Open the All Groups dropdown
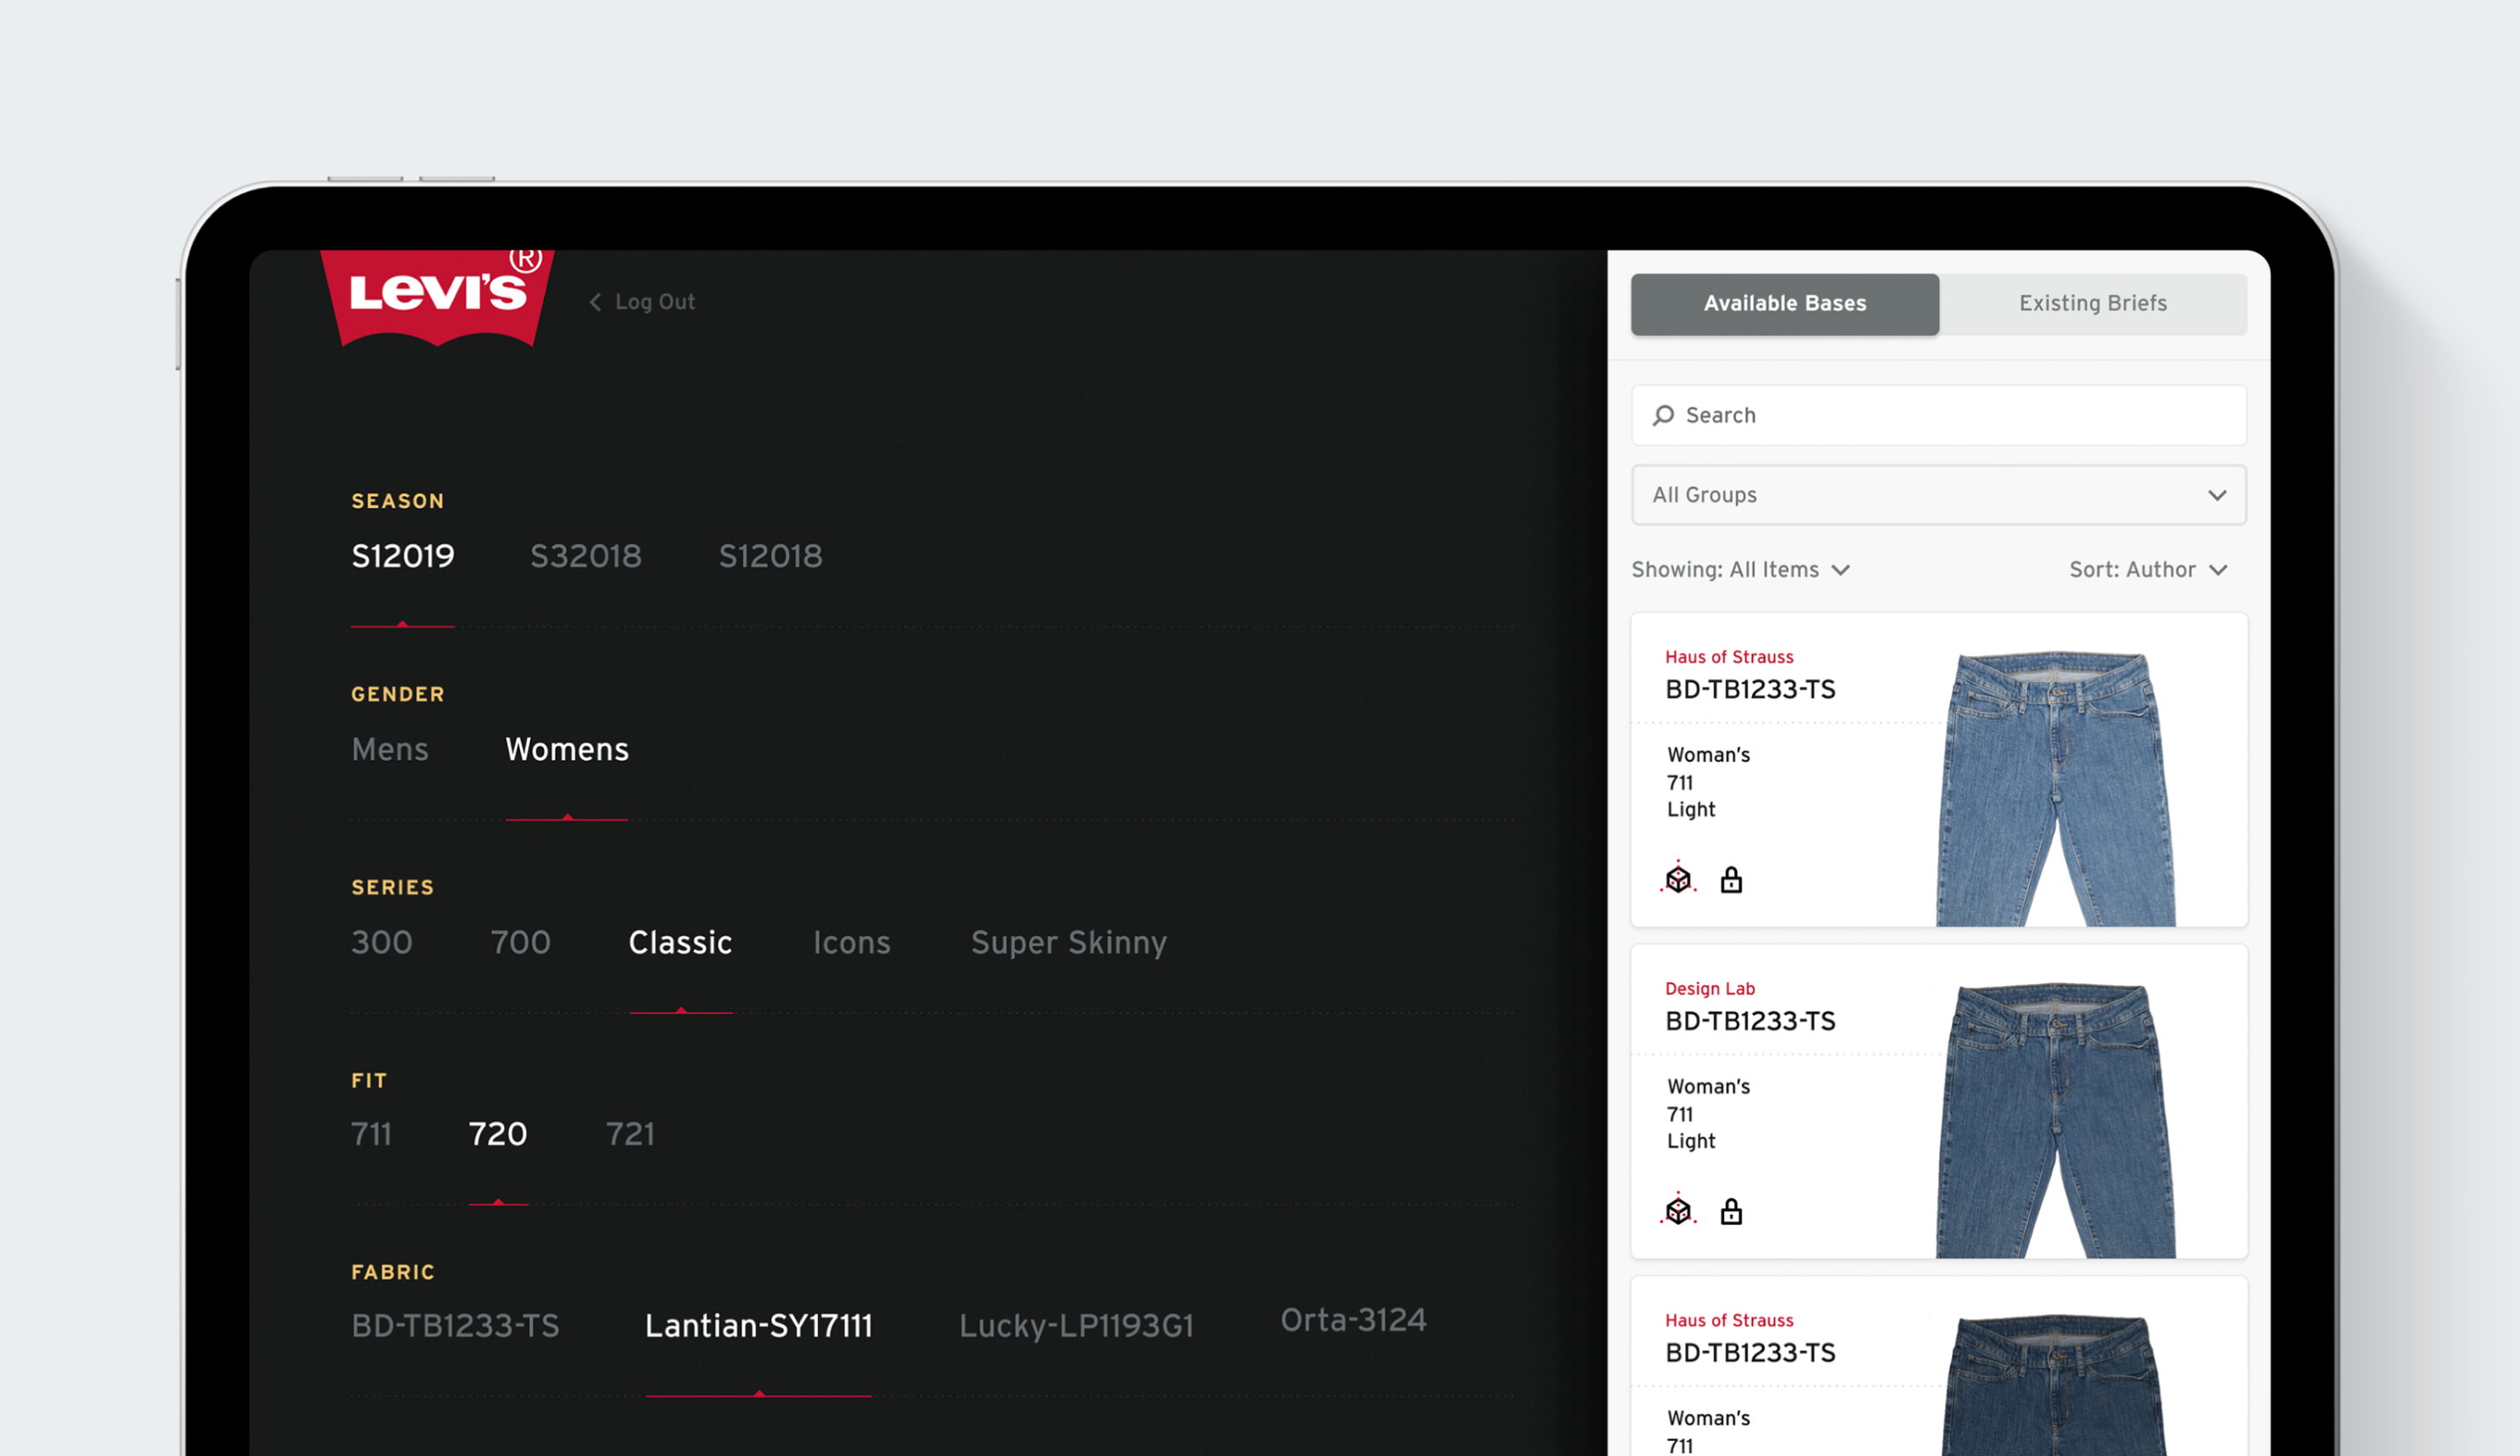This screenshot has height=1456, width=2520. pyautogui.click(x=1938, y=495)
